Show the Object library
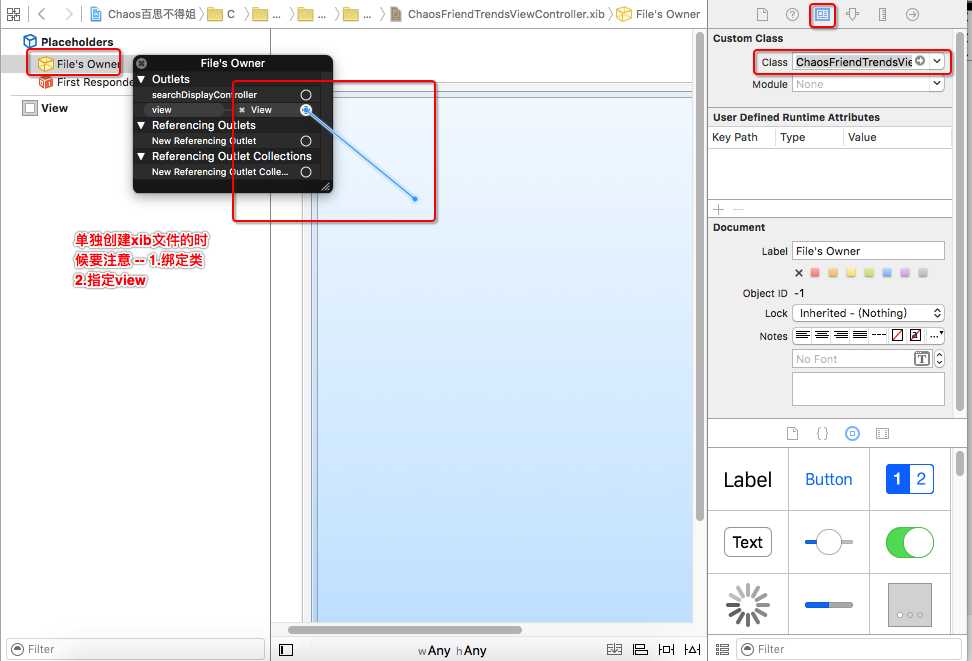The width and height of the screenshot is (972, 661). [852, 433]
